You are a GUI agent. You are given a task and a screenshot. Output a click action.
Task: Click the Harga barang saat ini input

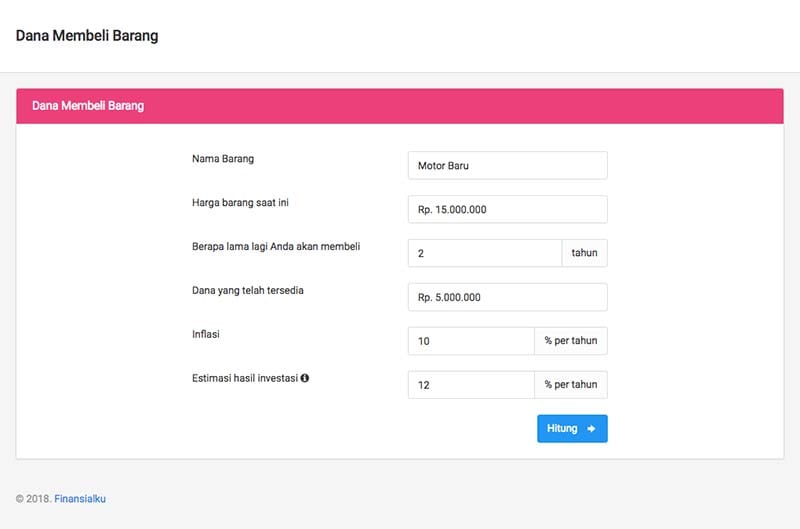(x=507, y=210)
